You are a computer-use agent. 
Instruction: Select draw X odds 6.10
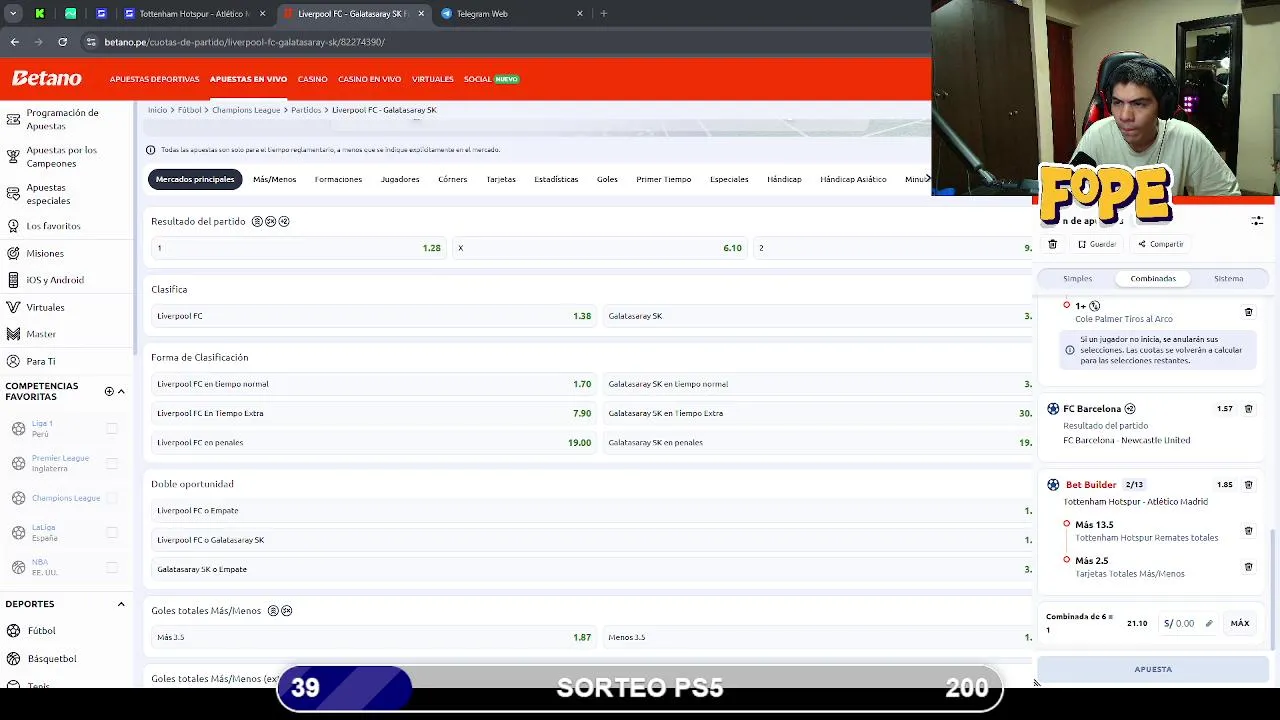[x=600, y=248]
